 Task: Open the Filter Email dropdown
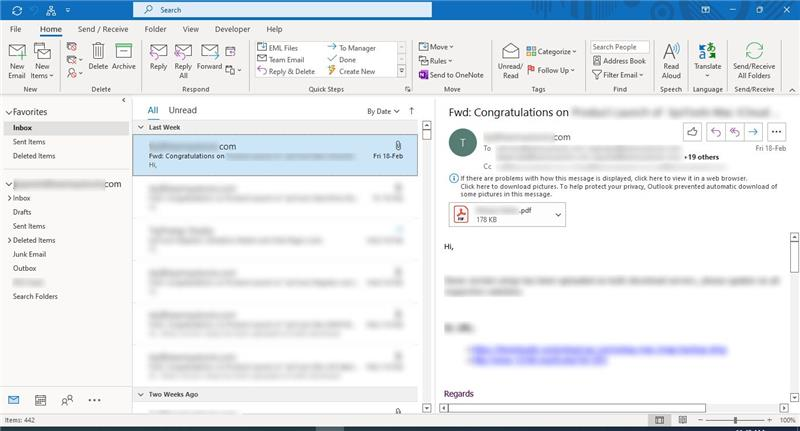click(617, 75)
